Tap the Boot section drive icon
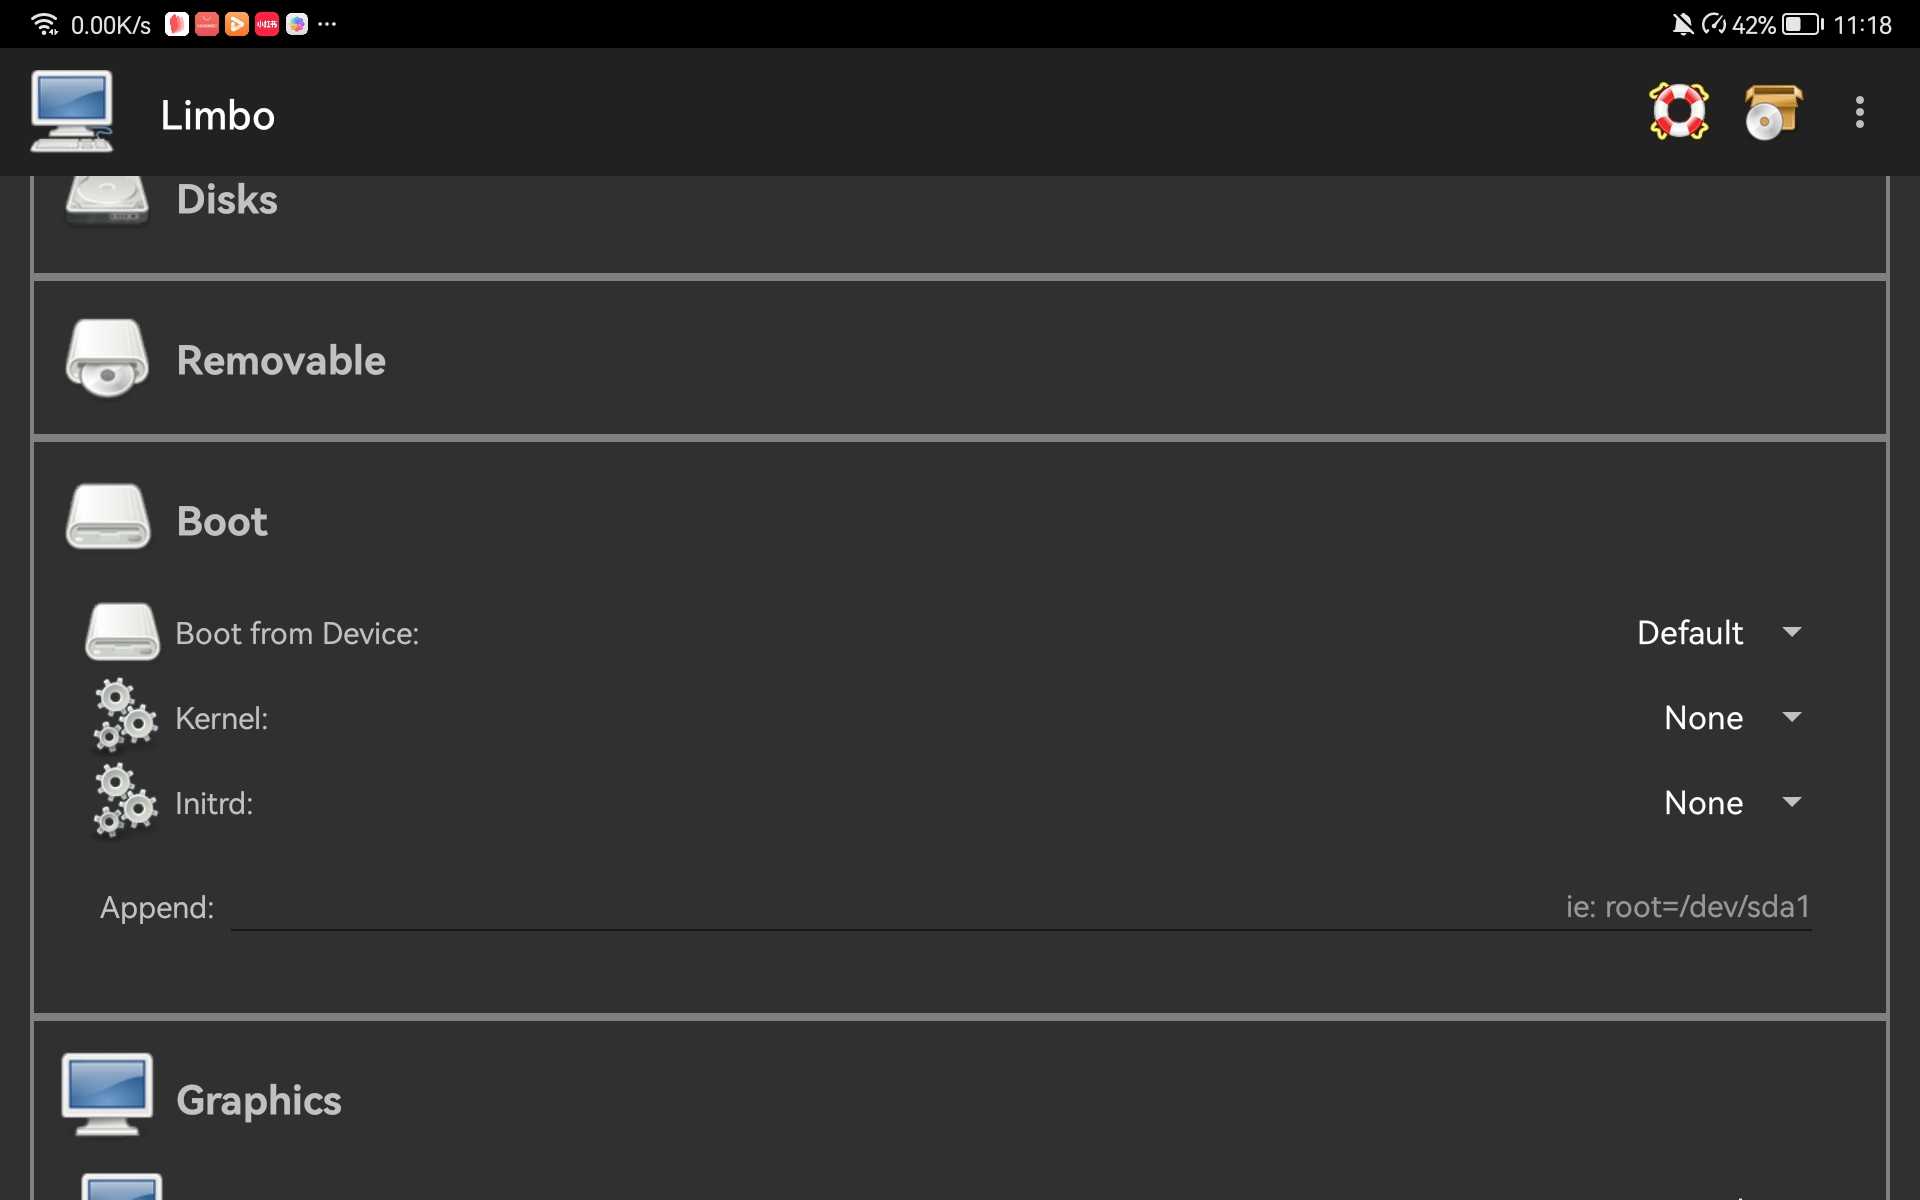This screenshot has height=1200, width=1920. point(107,518)
